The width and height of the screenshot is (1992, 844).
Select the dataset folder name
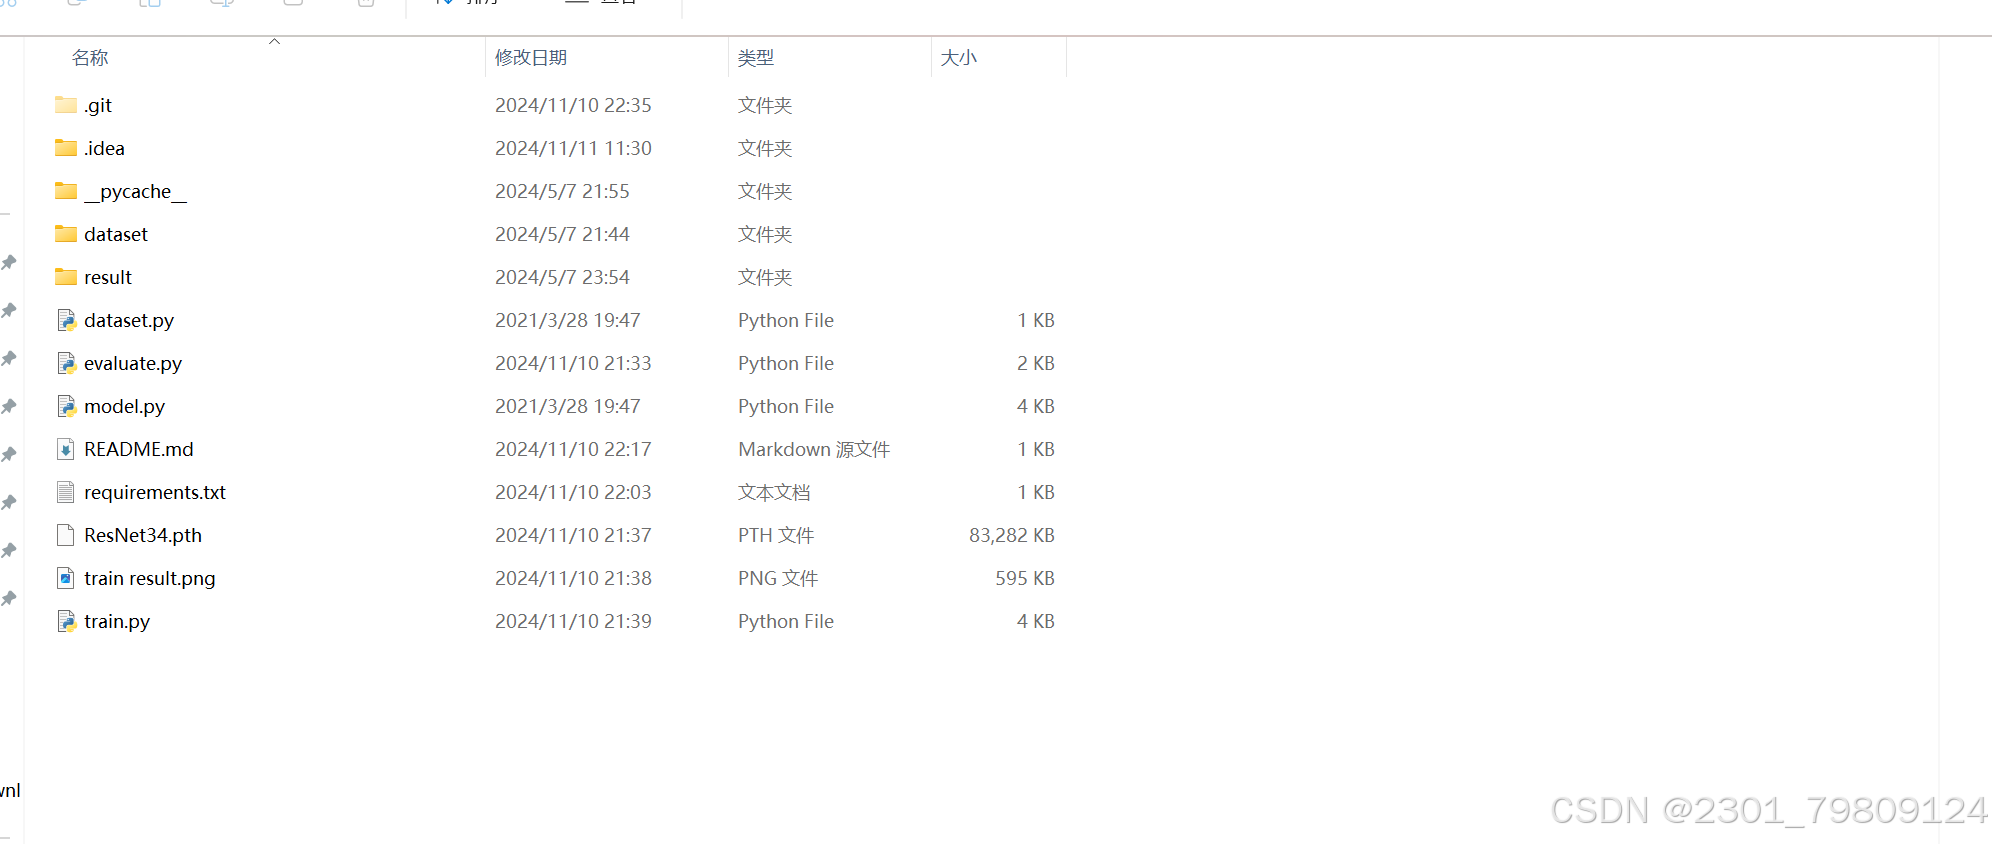click(116, 234)
